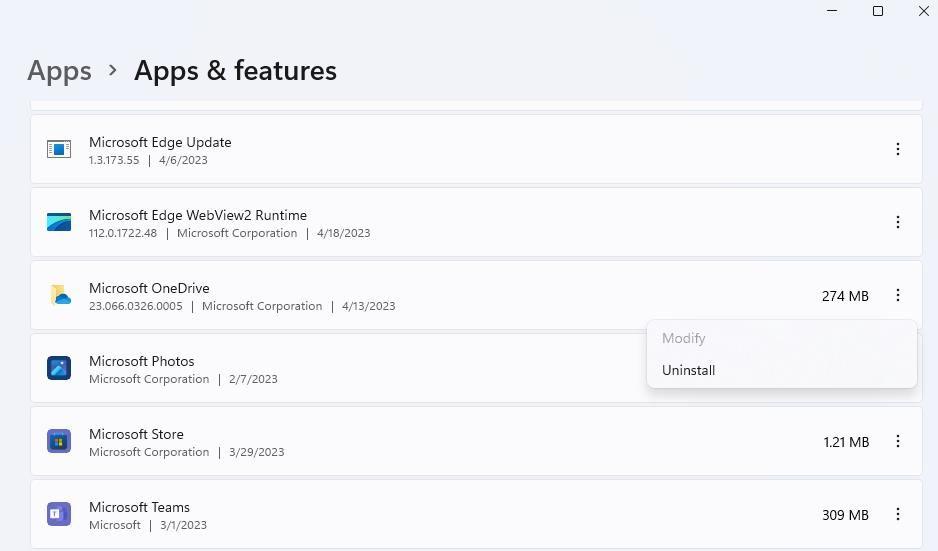Screen dimensions: 938x551
Task: Click the Microsoft Teams app icon
Action: tap(59, 514)
